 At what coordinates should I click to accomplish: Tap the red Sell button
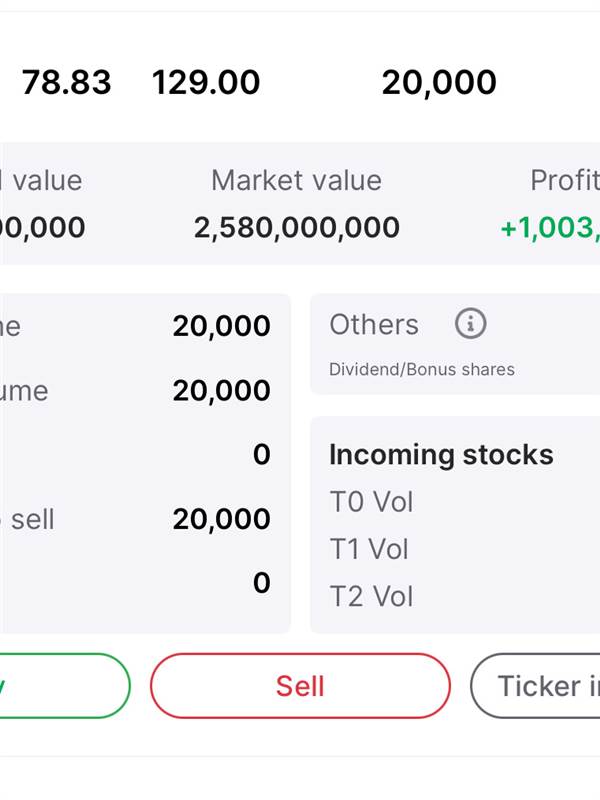(x=300, y=686)
